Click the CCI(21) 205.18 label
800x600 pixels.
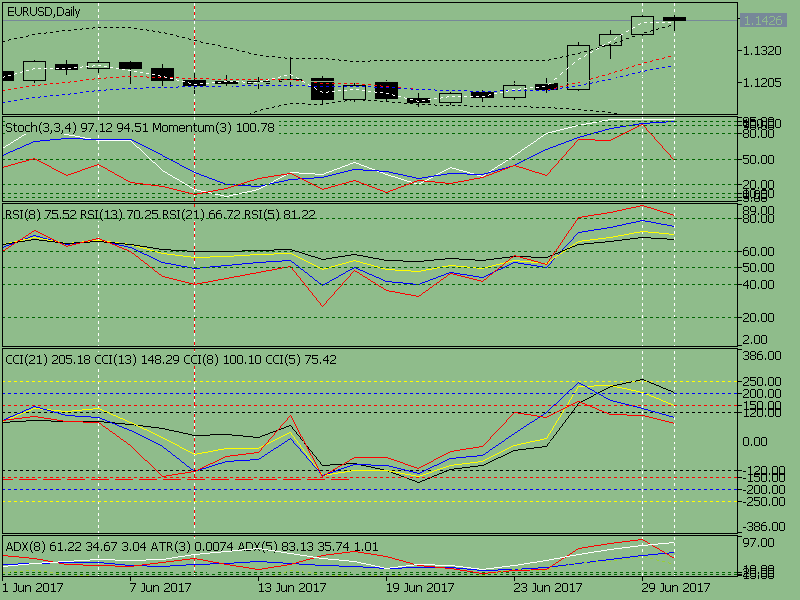48,360
